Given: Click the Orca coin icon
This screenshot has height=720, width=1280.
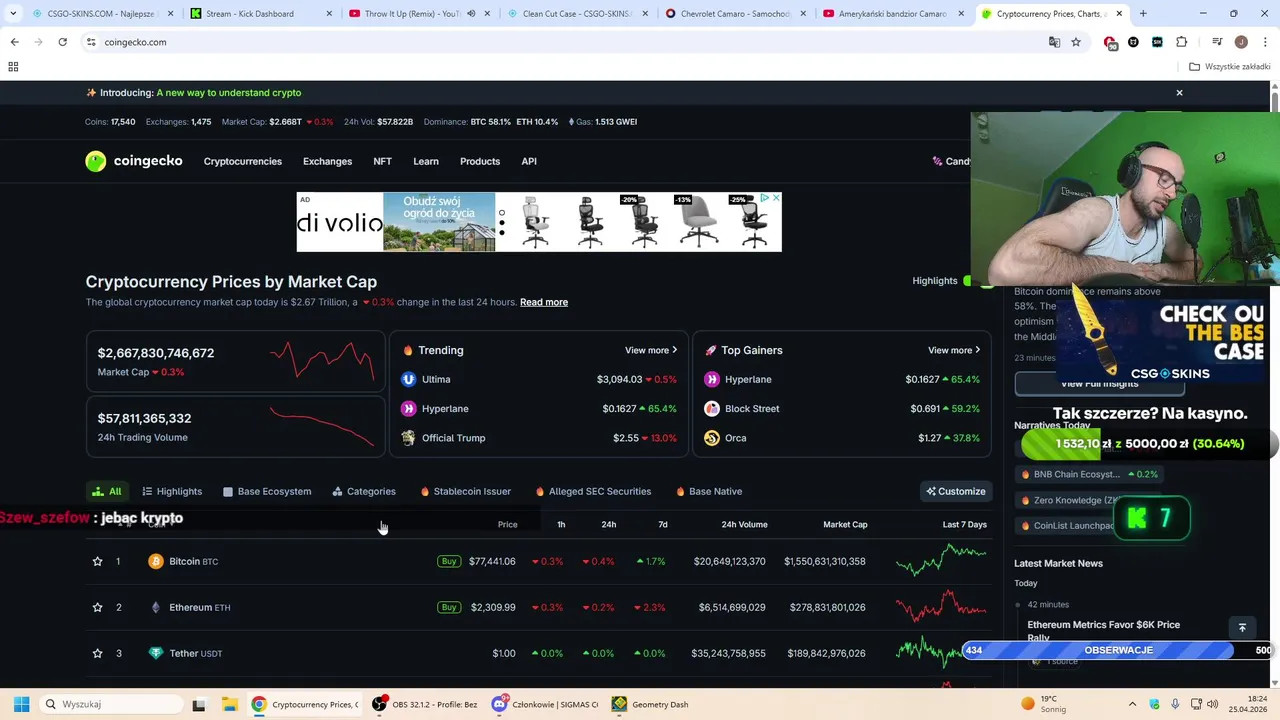Looking at the screenshot, I should pos(711,438).
